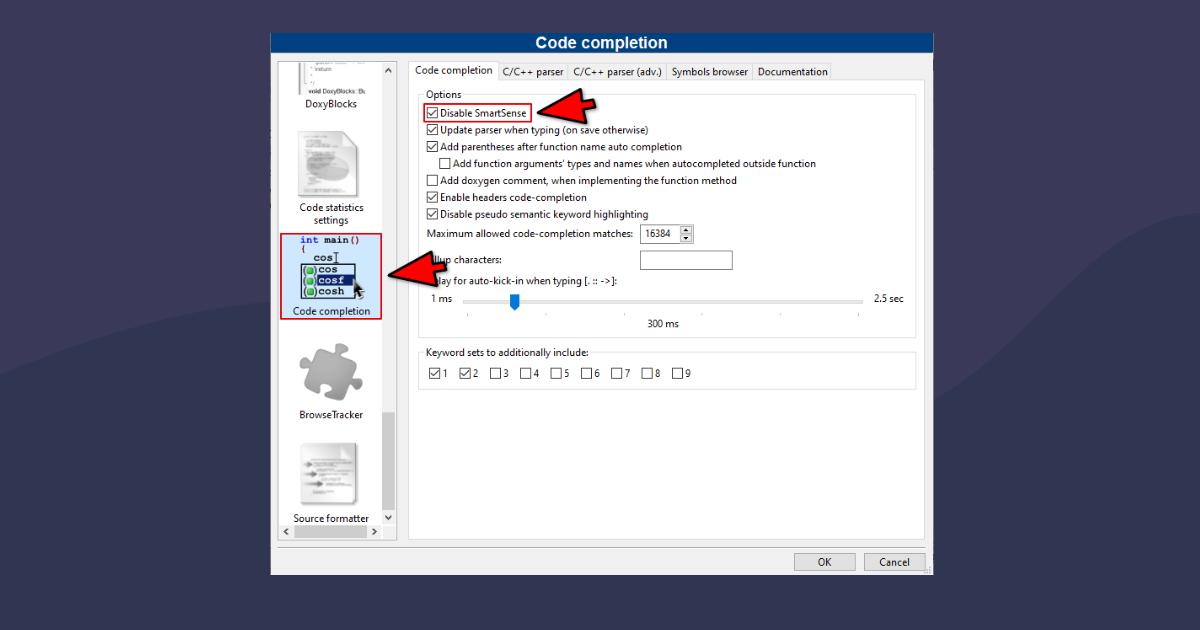Viewport: 1200px width, 630px height.
Task: Check keyword set 5 checkbox
Action: (556, 374)
